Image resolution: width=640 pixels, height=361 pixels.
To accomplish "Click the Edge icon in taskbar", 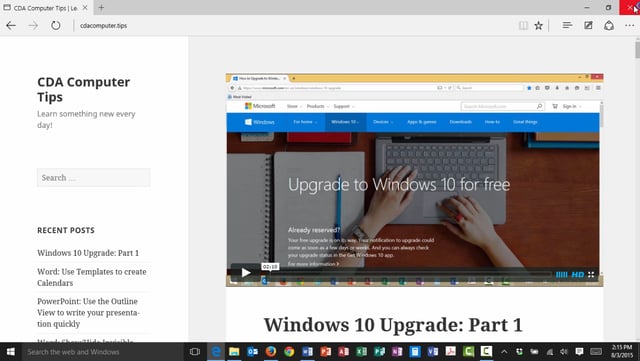I will pos(216,352).
